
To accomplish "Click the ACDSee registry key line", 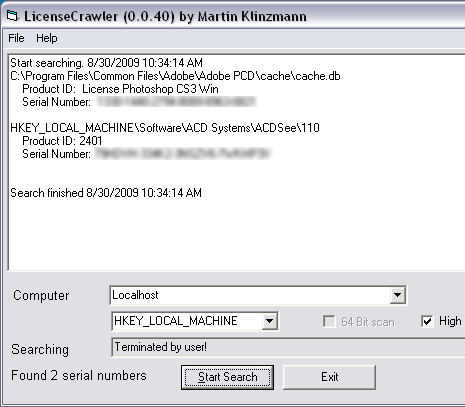I will (x=165, y=128).
